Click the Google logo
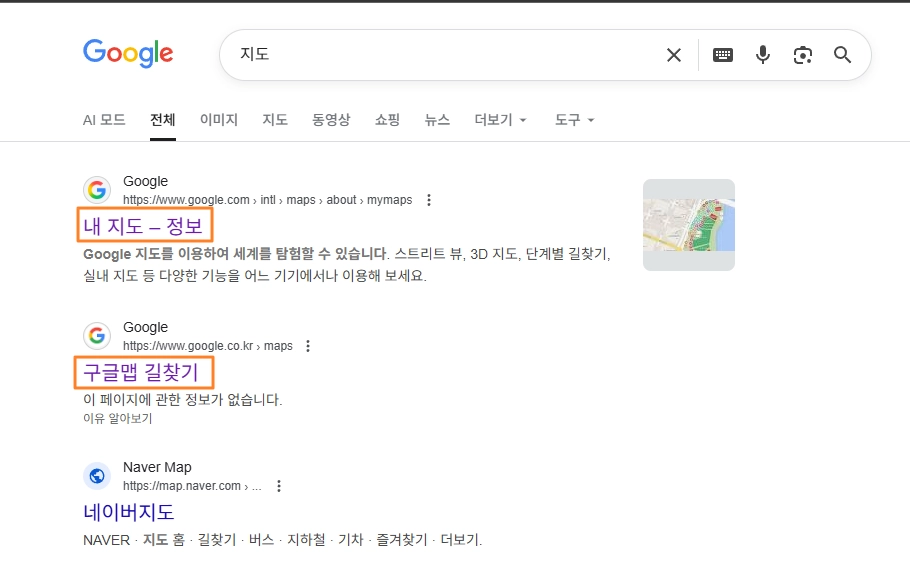The width and height of the screenshot is (910, 575). click(x=128, y=53)
